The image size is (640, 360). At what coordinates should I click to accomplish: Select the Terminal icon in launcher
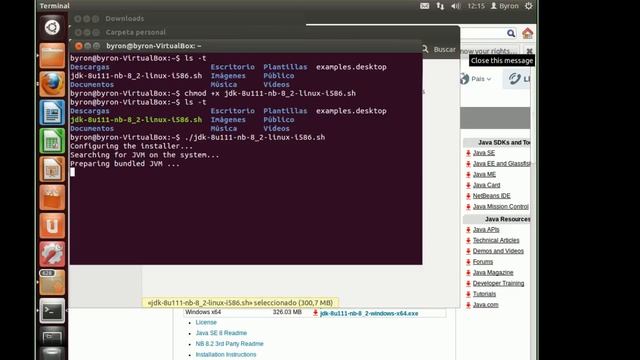point(52,311)
